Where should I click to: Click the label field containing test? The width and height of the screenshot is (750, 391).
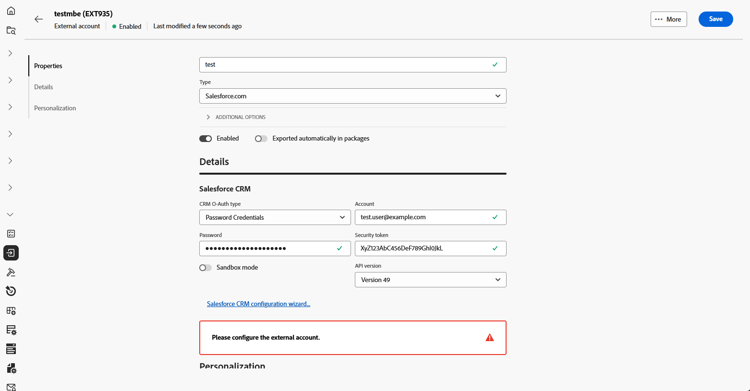pos(353,65)
